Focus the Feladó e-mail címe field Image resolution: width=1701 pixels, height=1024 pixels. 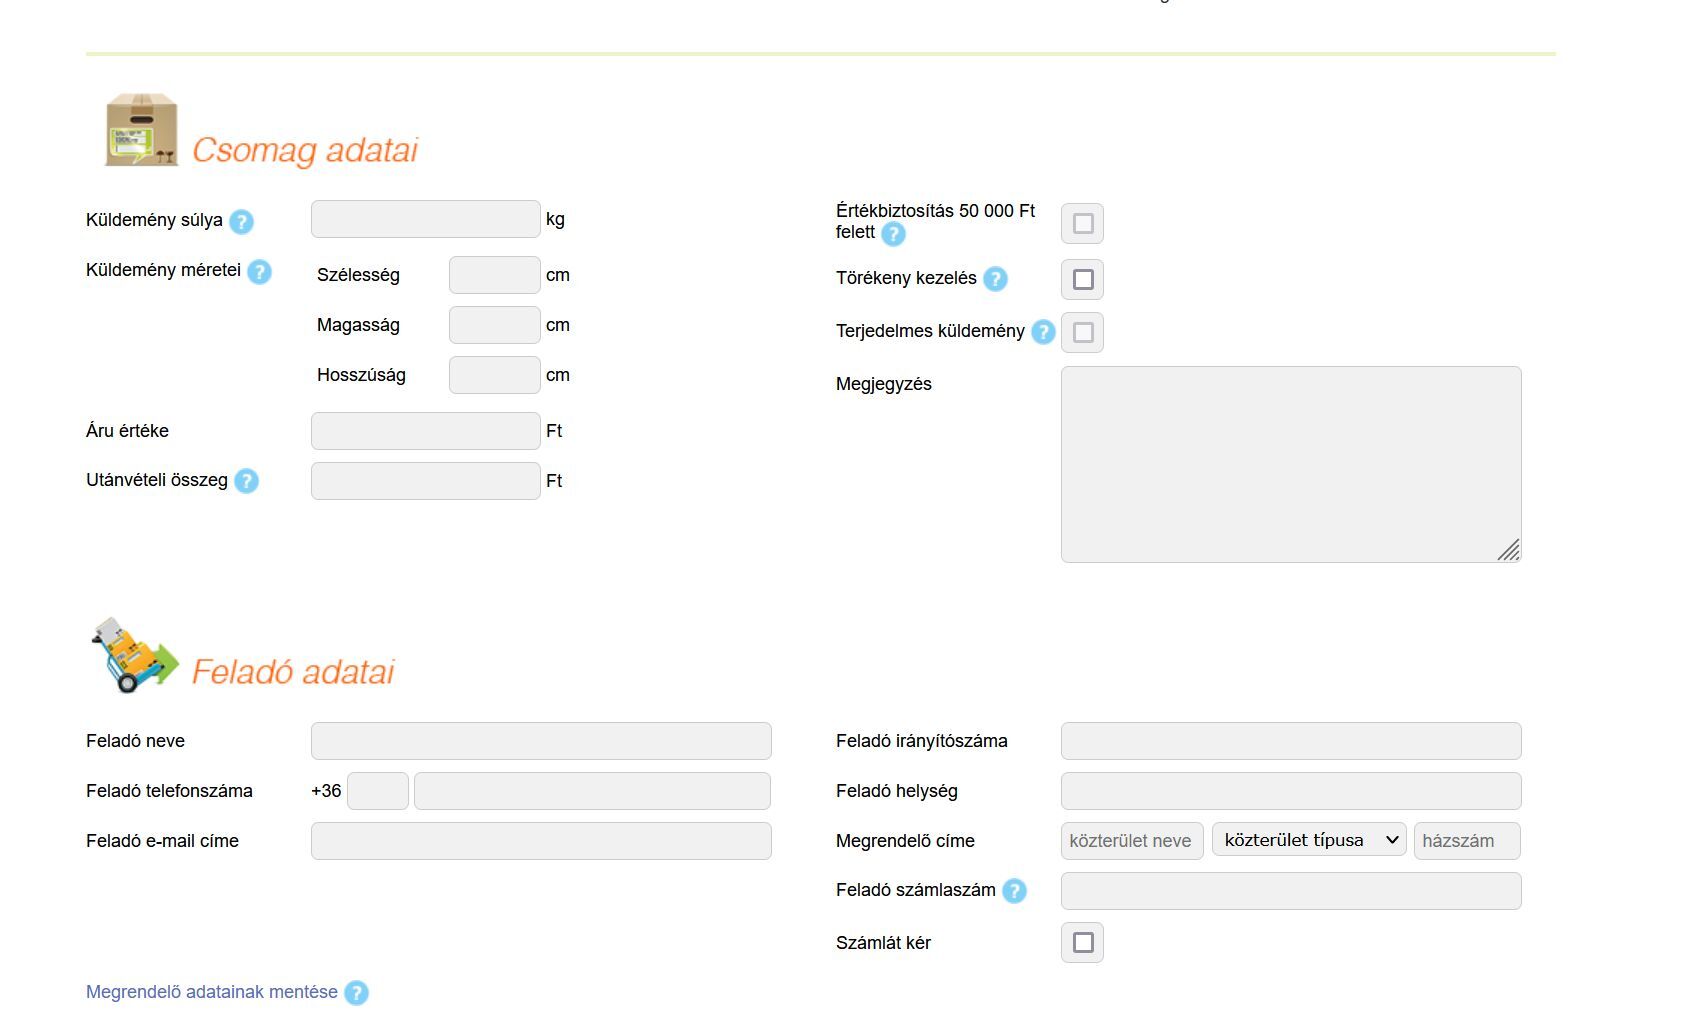pos(541,841)
